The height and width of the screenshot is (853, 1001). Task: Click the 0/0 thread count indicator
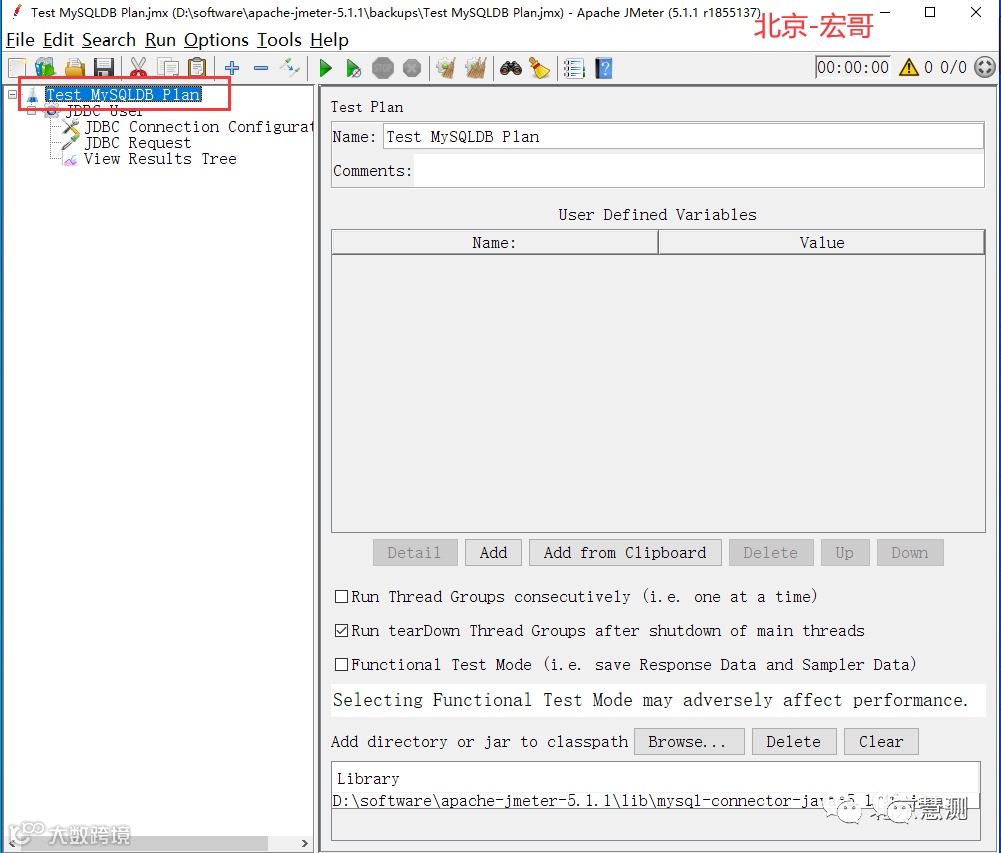coord(953,67)
